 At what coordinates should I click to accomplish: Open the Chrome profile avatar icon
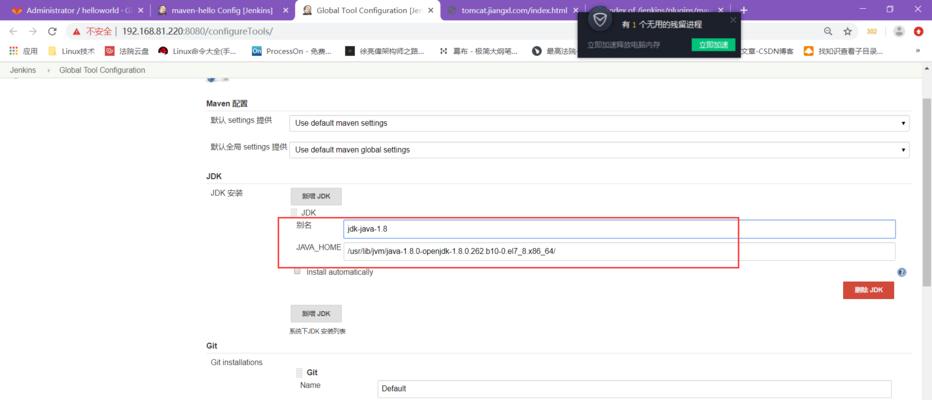[900, 32]
